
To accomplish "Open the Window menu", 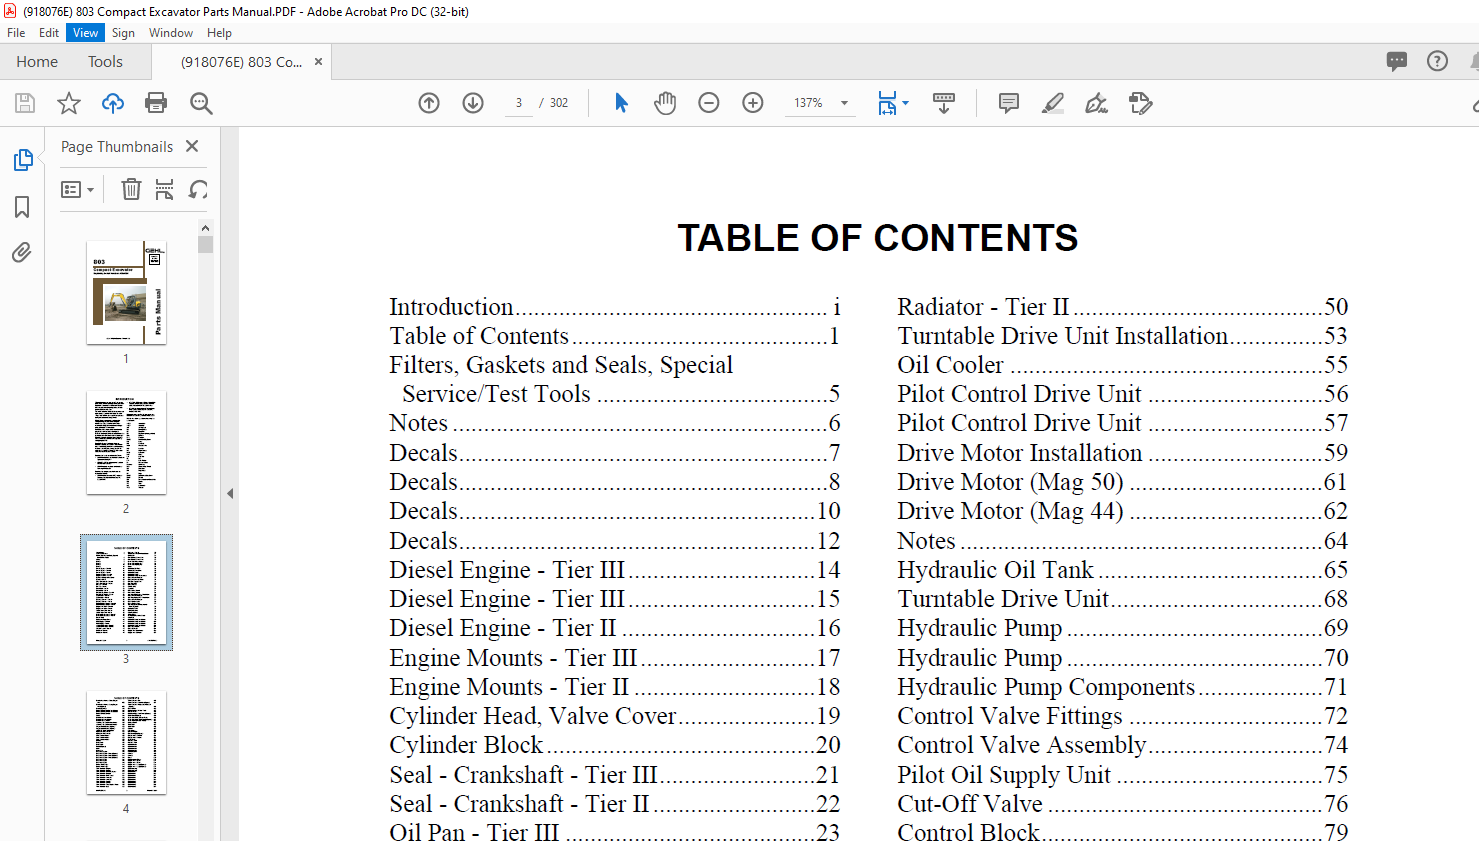I will 171,33.
